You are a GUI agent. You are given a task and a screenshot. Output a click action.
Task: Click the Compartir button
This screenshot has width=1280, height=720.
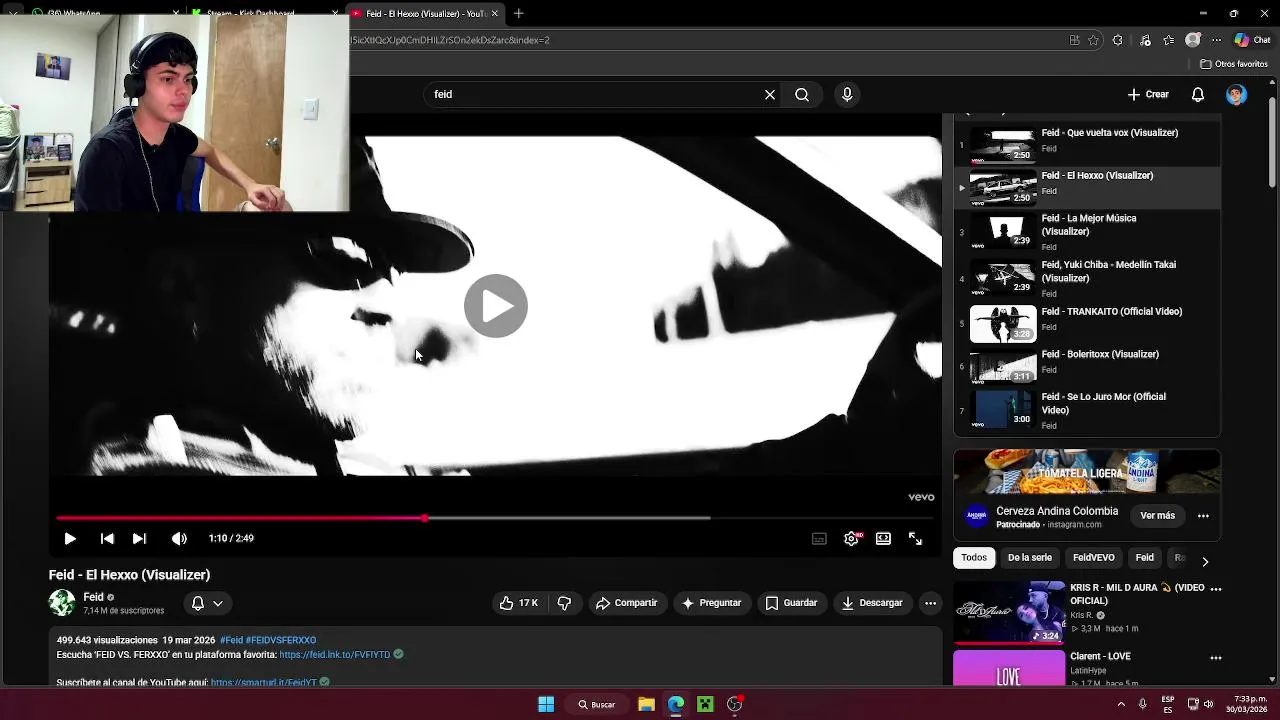click(626, 603)
